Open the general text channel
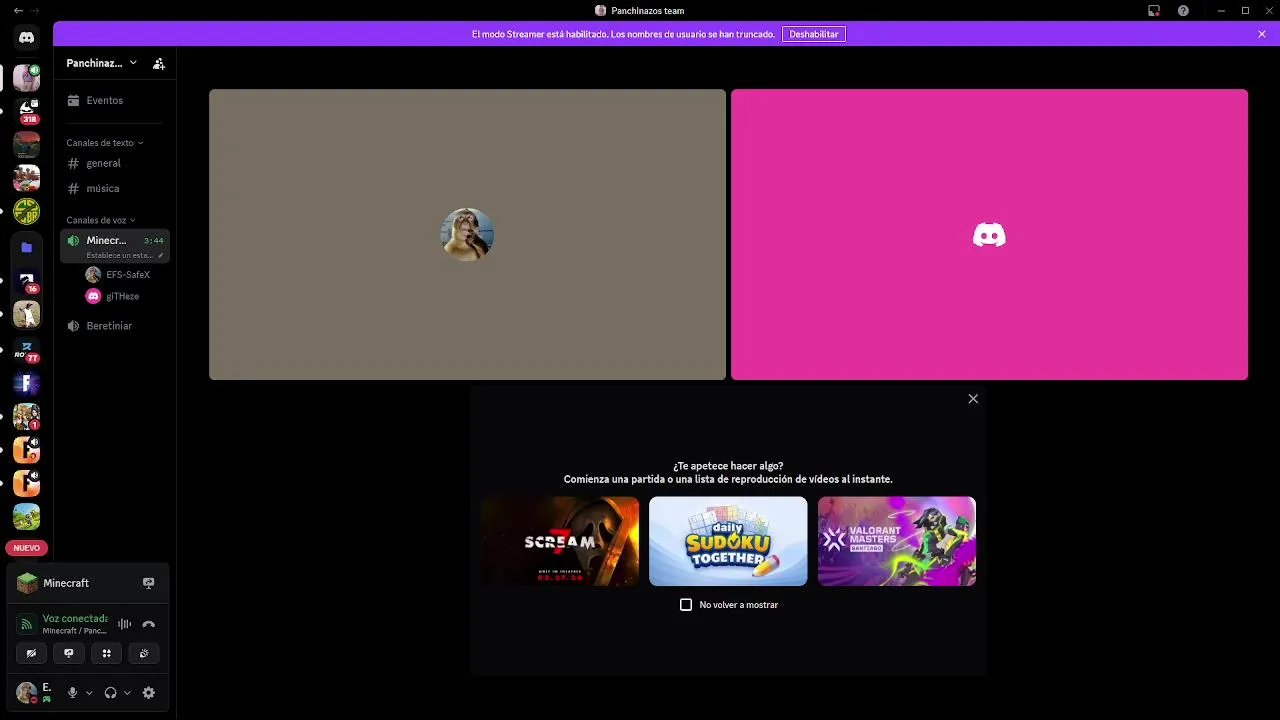Screen dimensions: 1280x720 point(113,163)
